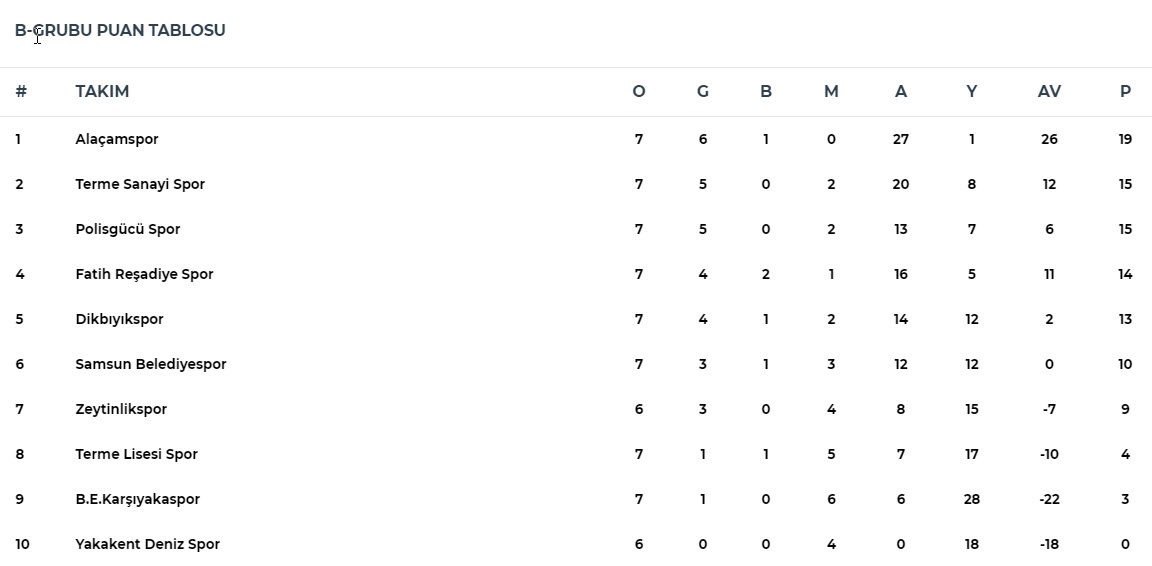Click the # rank column header

[21, 91]
